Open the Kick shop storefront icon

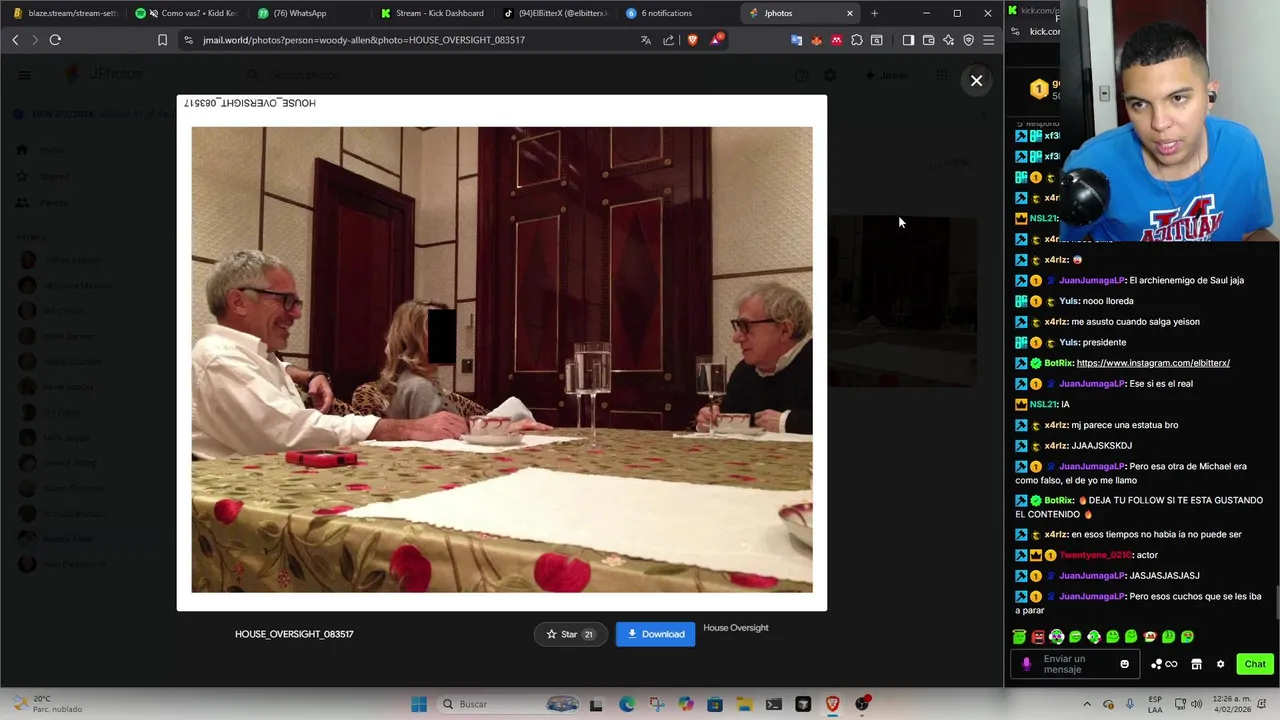[1196, 664]
